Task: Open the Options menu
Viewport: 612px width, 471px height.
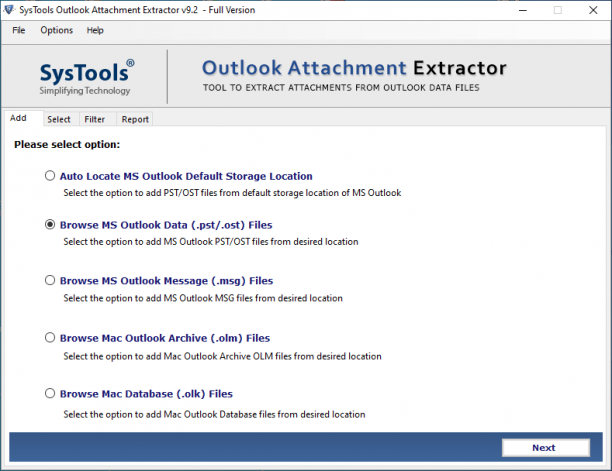Action: (57, 30)
